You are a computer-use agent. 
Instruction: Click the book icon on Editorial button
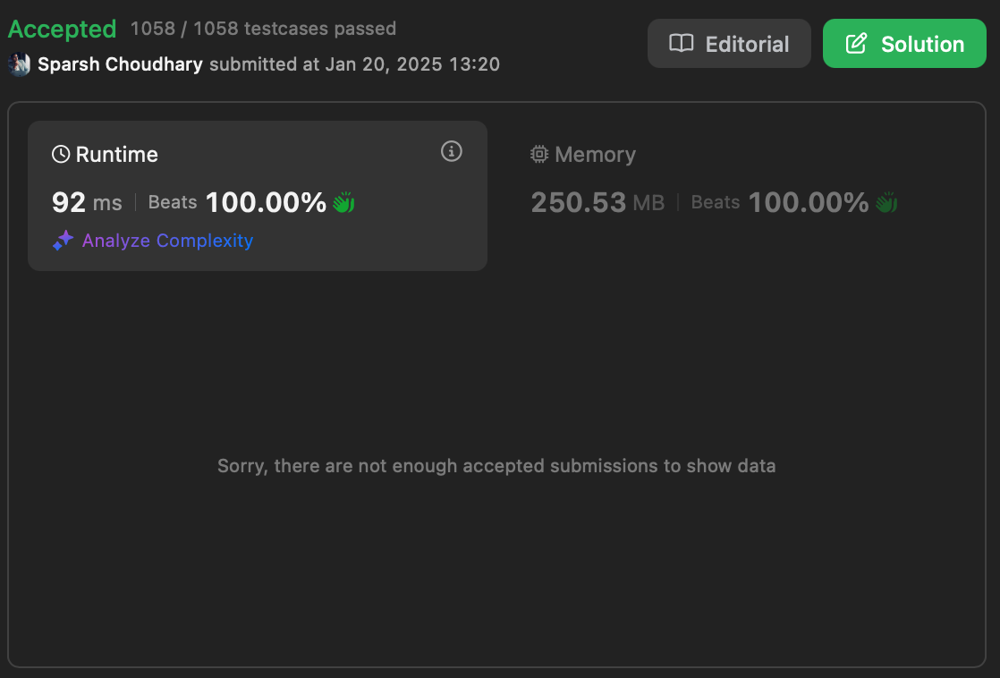point(681,44)
